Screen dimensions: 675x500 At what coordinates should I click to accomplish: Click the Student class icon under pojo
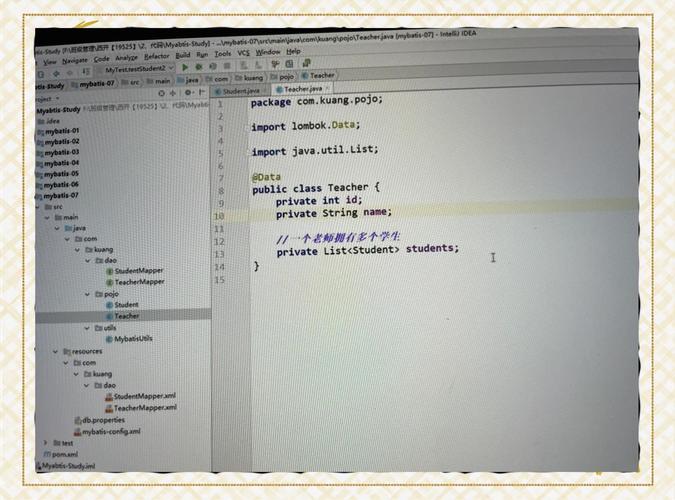pos(108,304)
